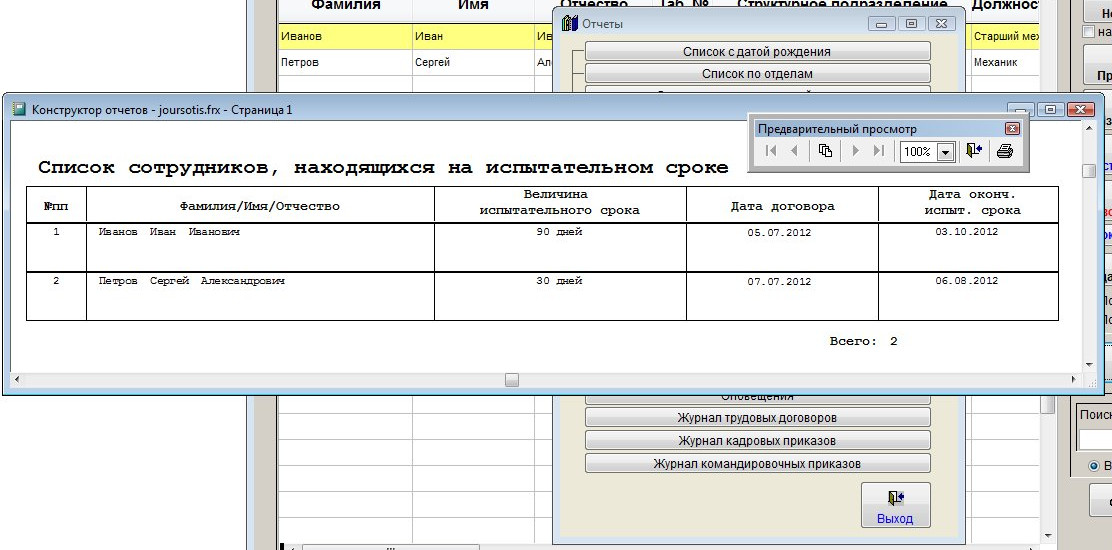Select Петров cell in employee grid

(x=345, y=62)
